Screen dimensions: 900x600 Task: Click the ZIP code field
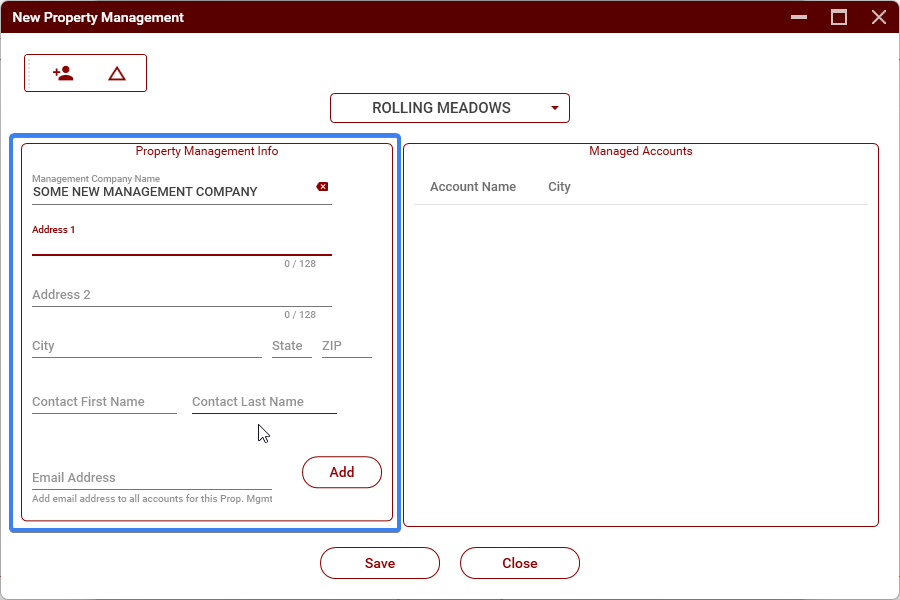(x=346, y=346)
